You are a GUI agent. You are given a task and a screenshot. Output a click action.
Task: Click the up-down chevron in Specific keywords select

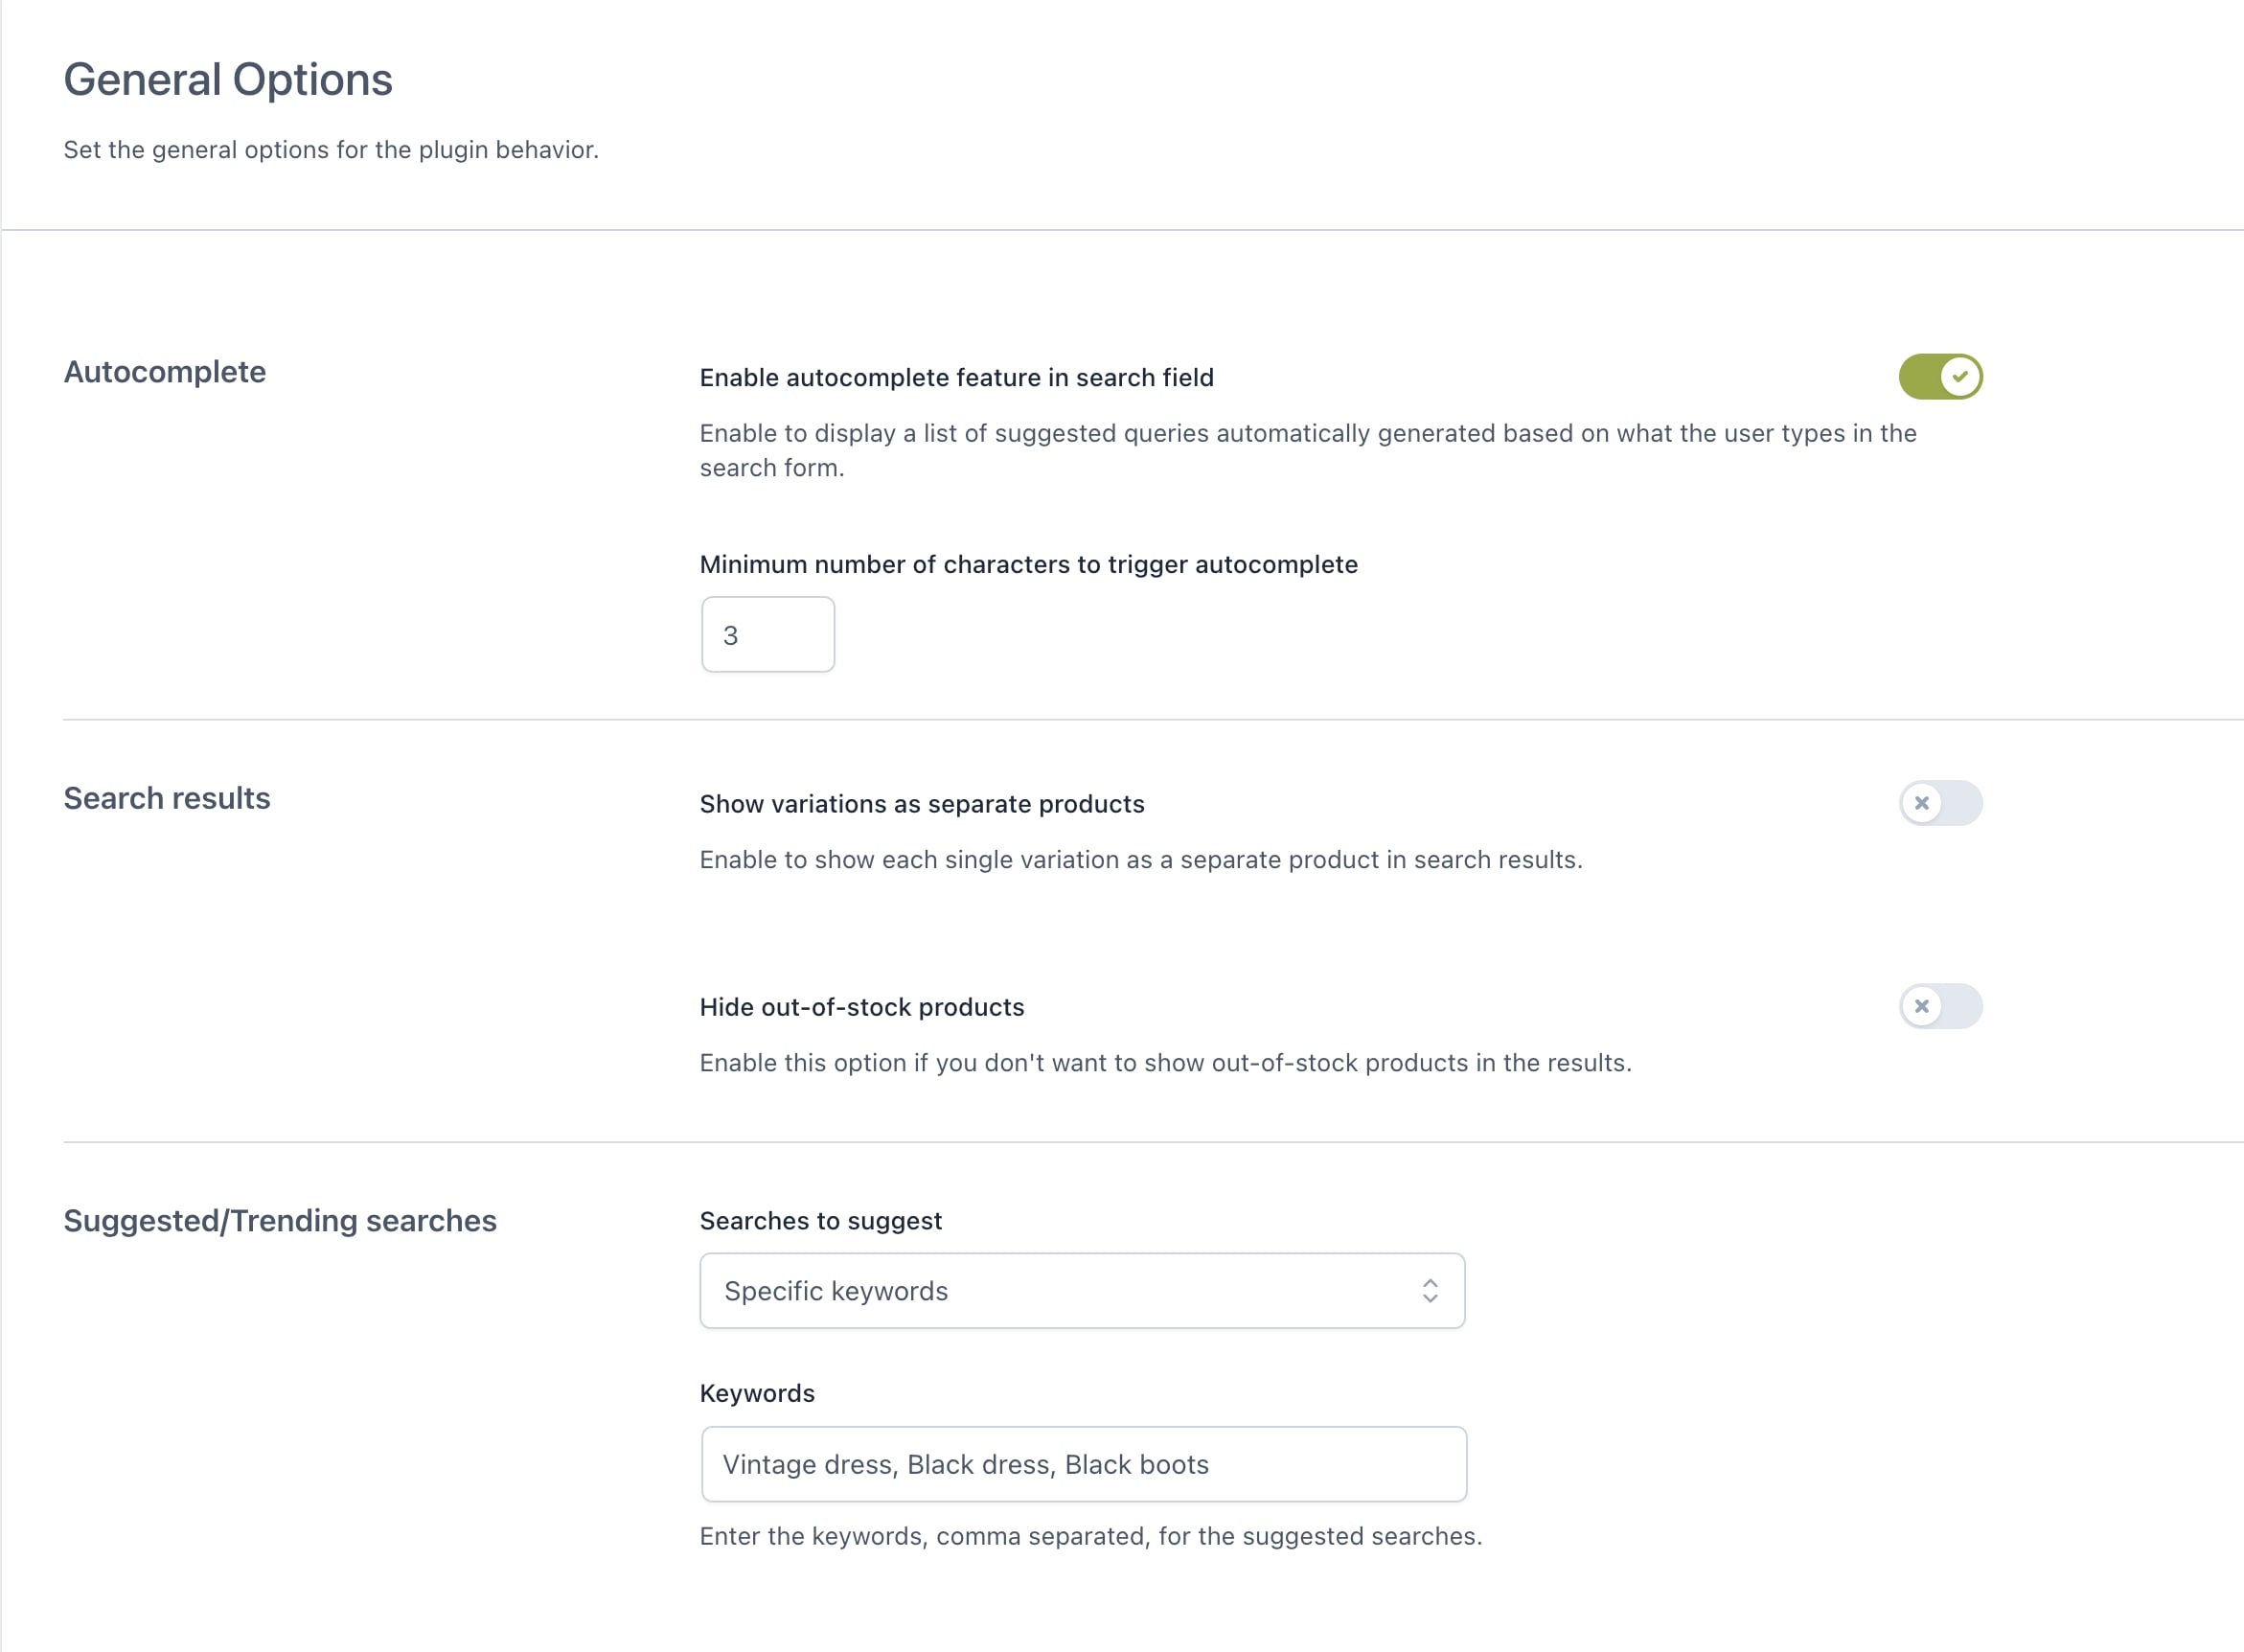1430,1291
